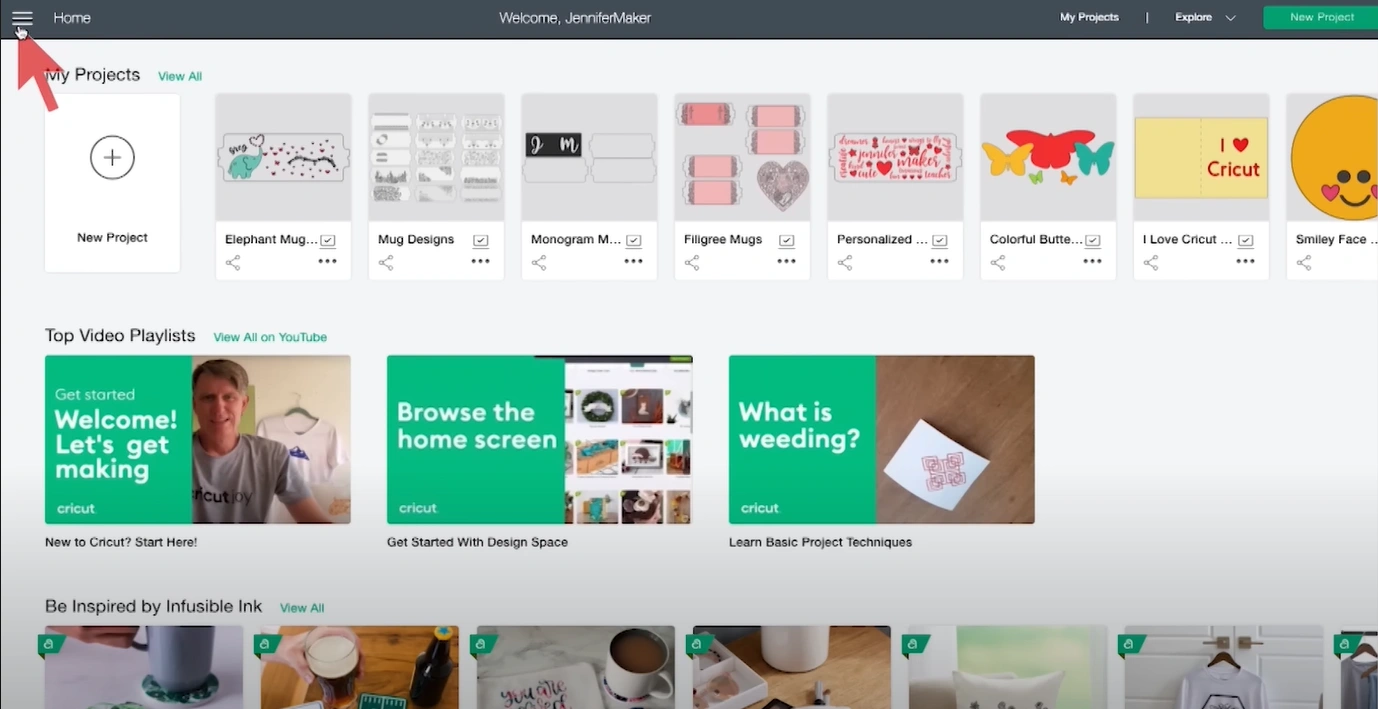The height and width of the screenshot is (709, 1378).
Task: Open more options for I Love Cricut
Action: click(1245, 262)
